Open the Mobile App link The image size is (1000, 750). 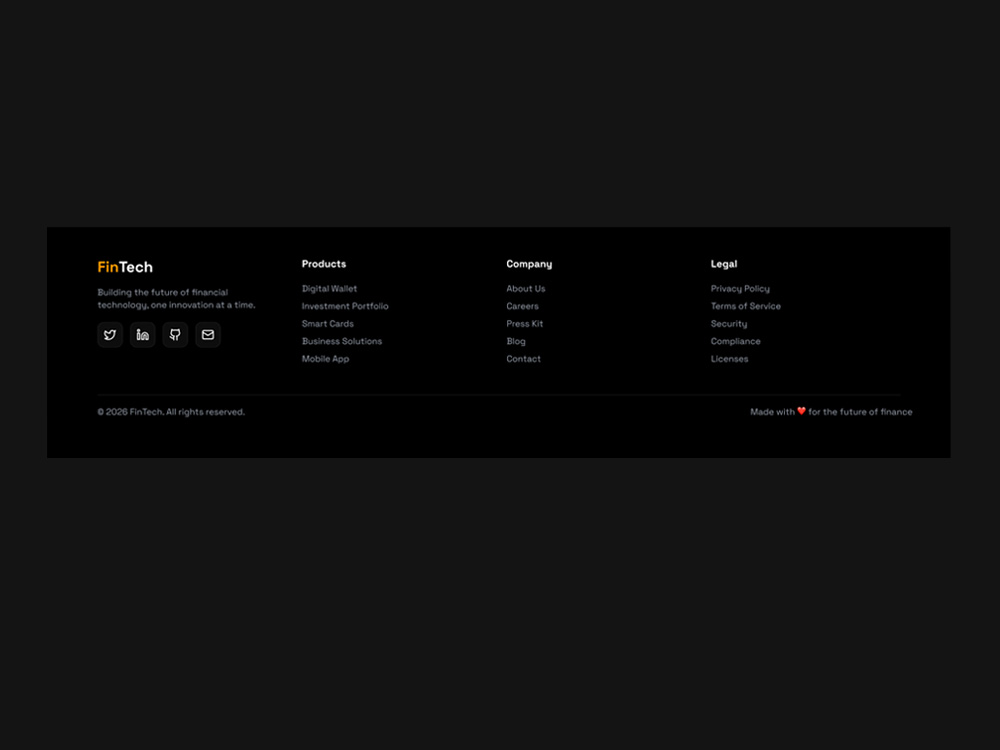click(325, 359)
